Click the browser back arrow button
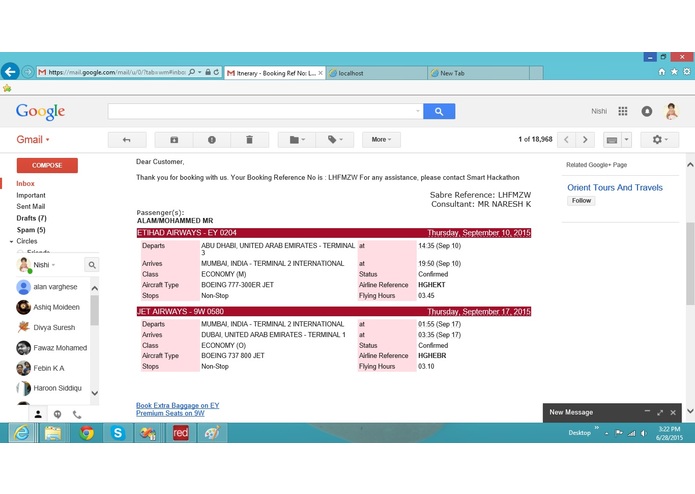 point(10,72)
